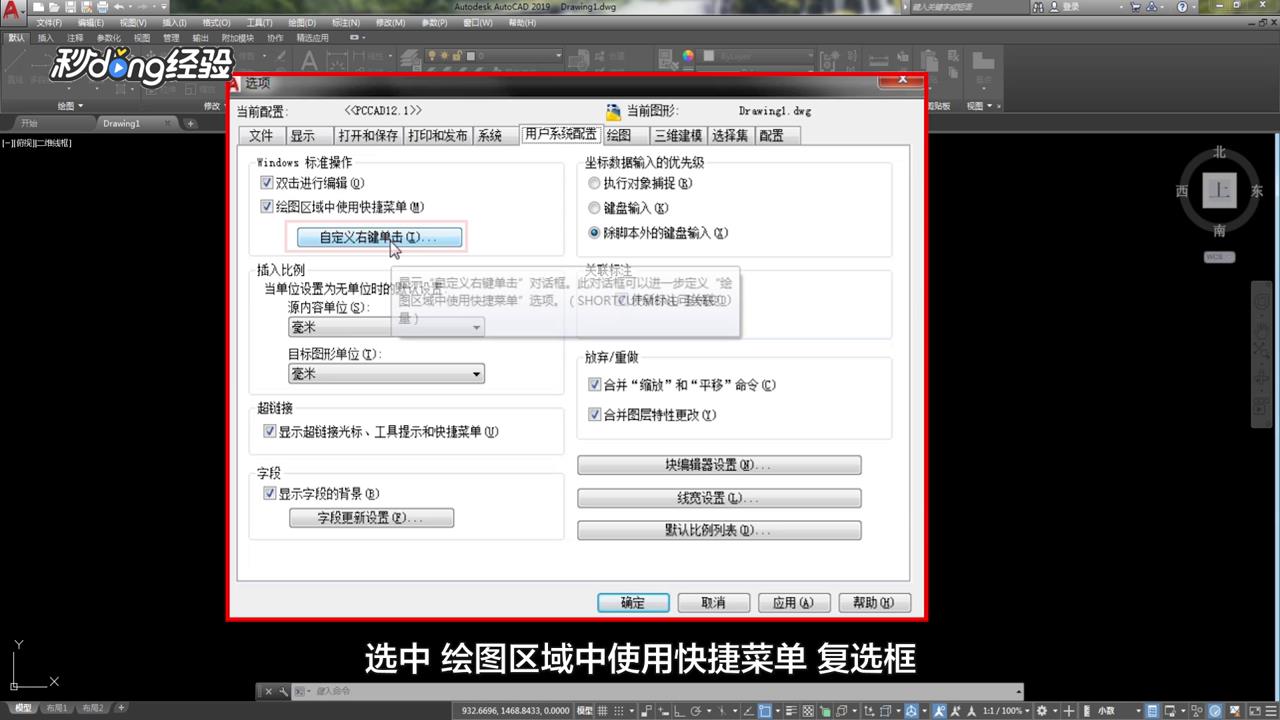Switch to the 打开和保存 tab
Screen dimensions: 1280x720
367,136
